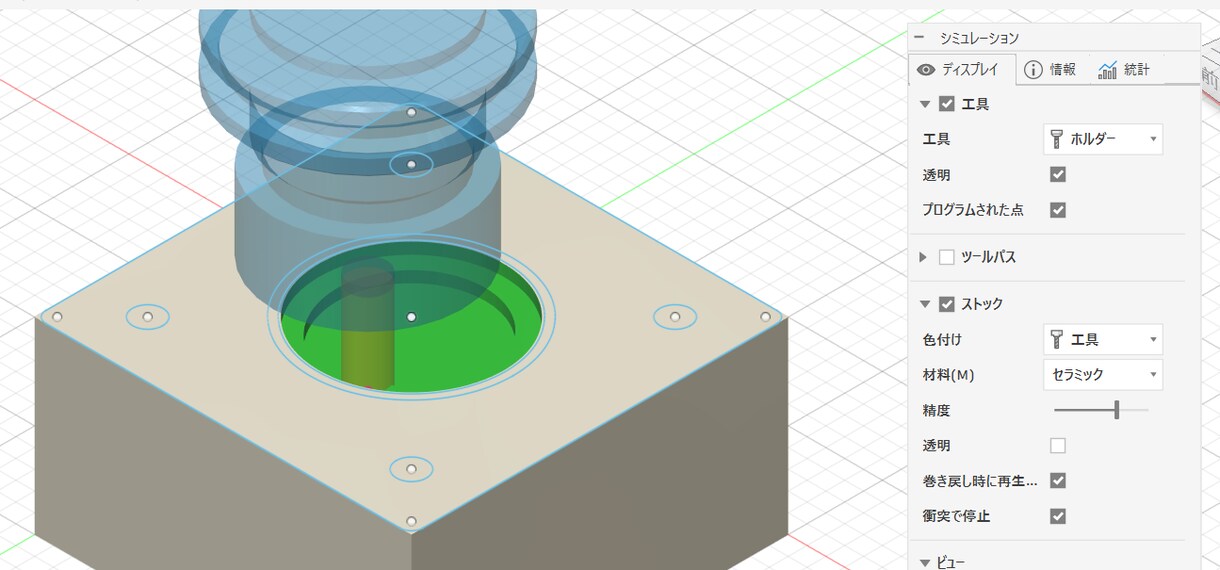1220x570 pixels.
Task: Uncheck the 工具 section checkbox
Action: tap(947, 104)
